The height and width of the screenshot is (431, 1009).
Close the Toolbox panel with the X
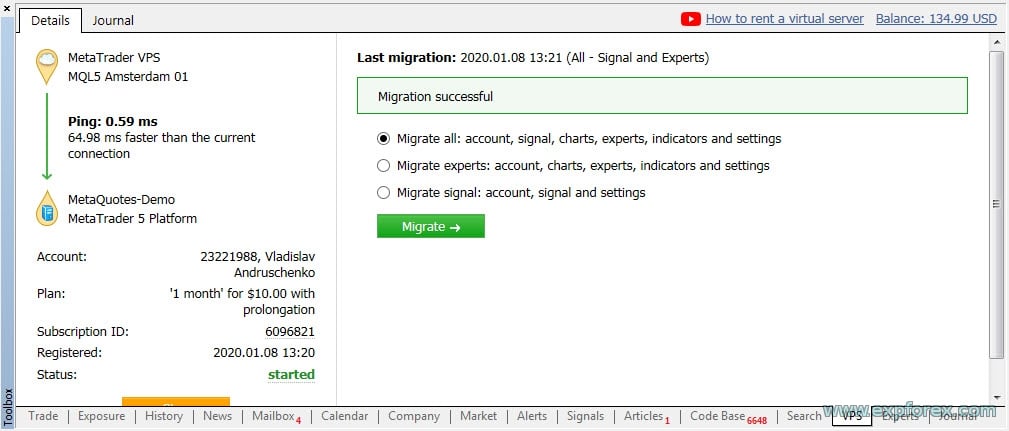(x=7, y=7)
